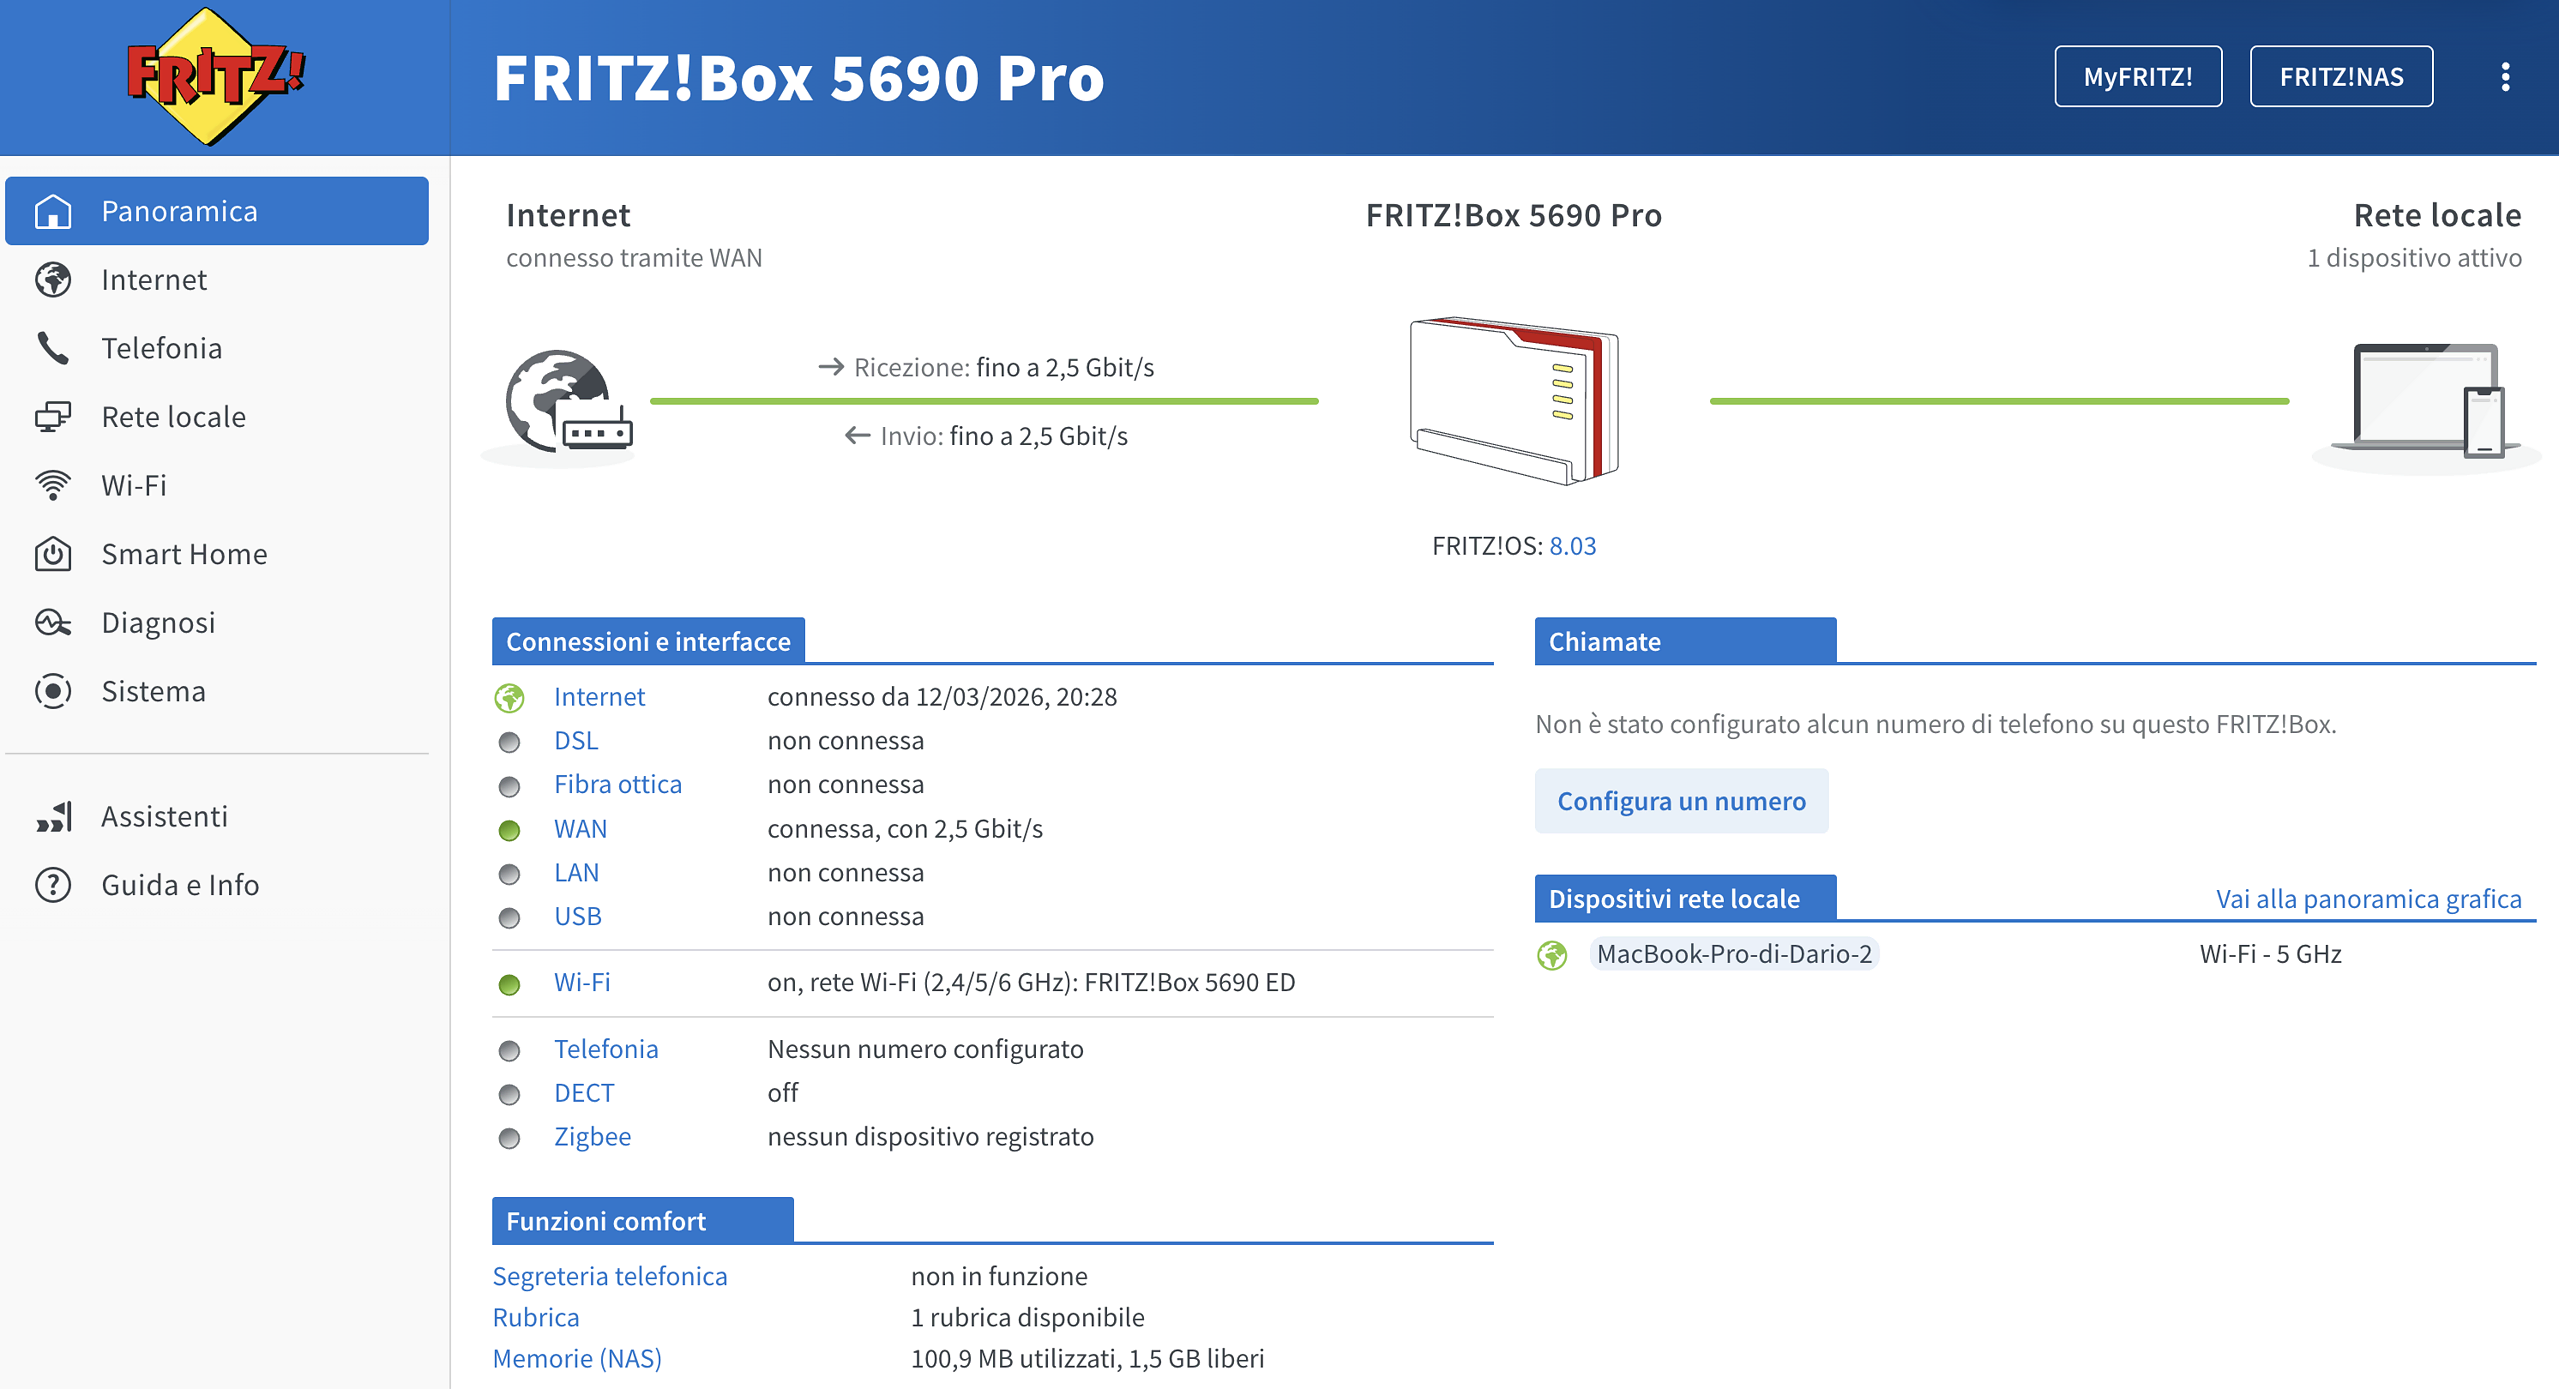The width and height of the screenshot is (2559, 1389).
Task: Click the grey status dot for Fibra ottica
Action: tap(510, 786)
